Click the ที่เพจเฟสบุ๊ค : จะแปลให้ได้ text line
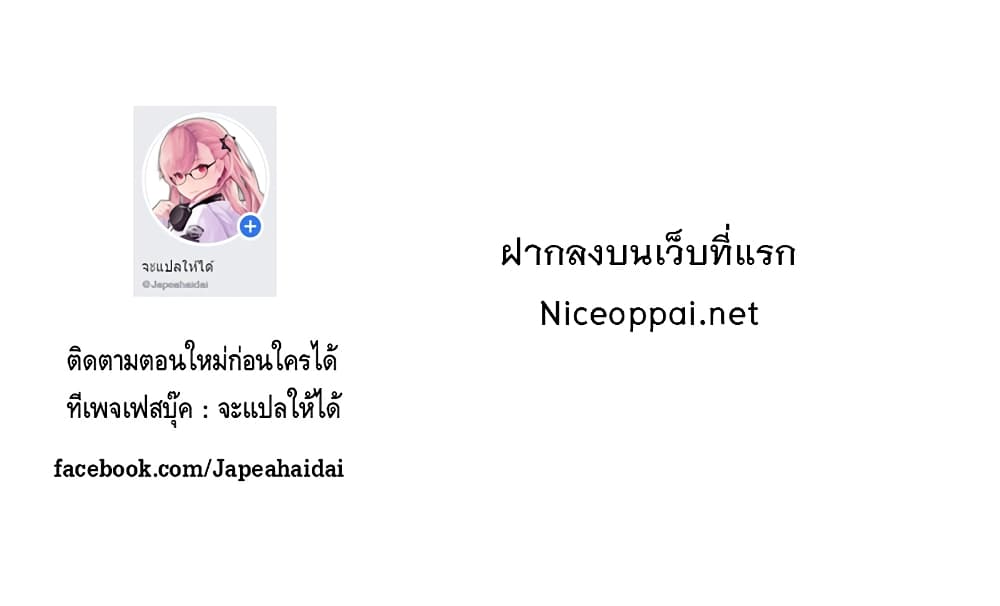 coord(203,406)
